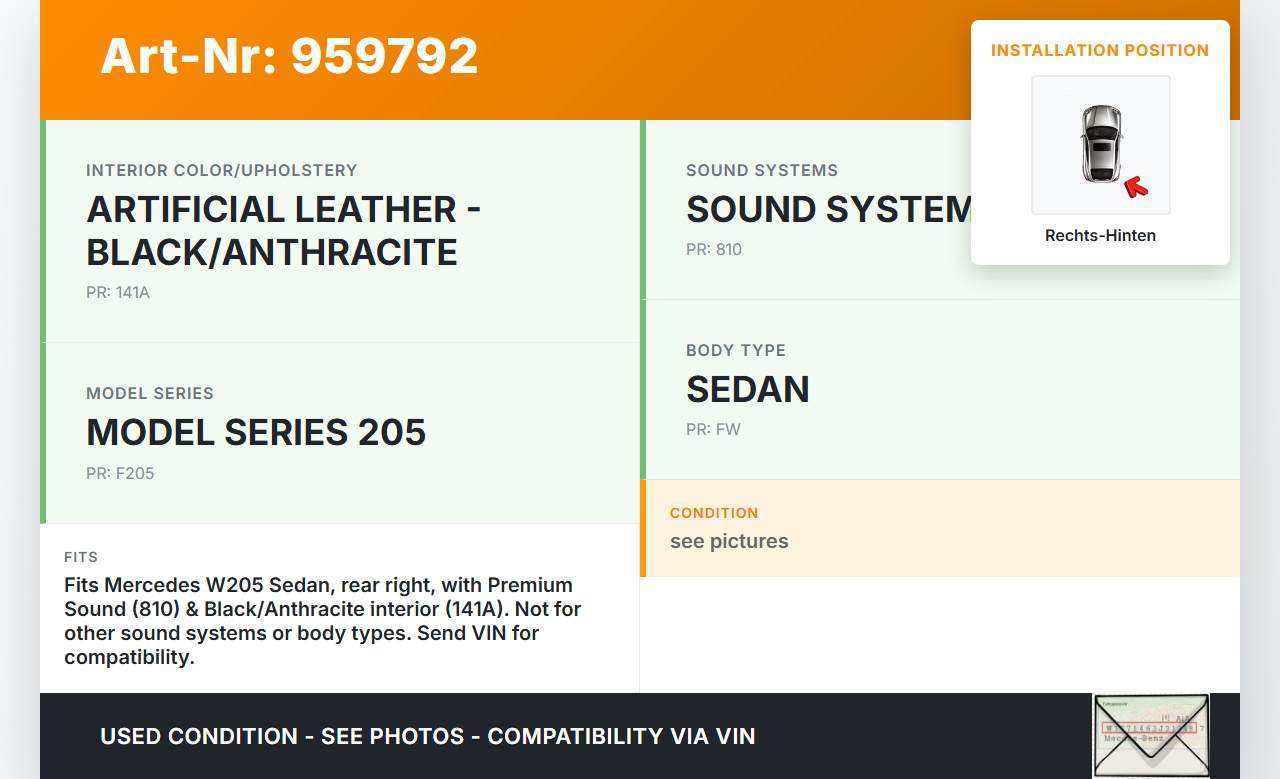This screenshot has height=779, width=1280.
Task: Click the Used Condition footer banner text
Action: [428, 737]
